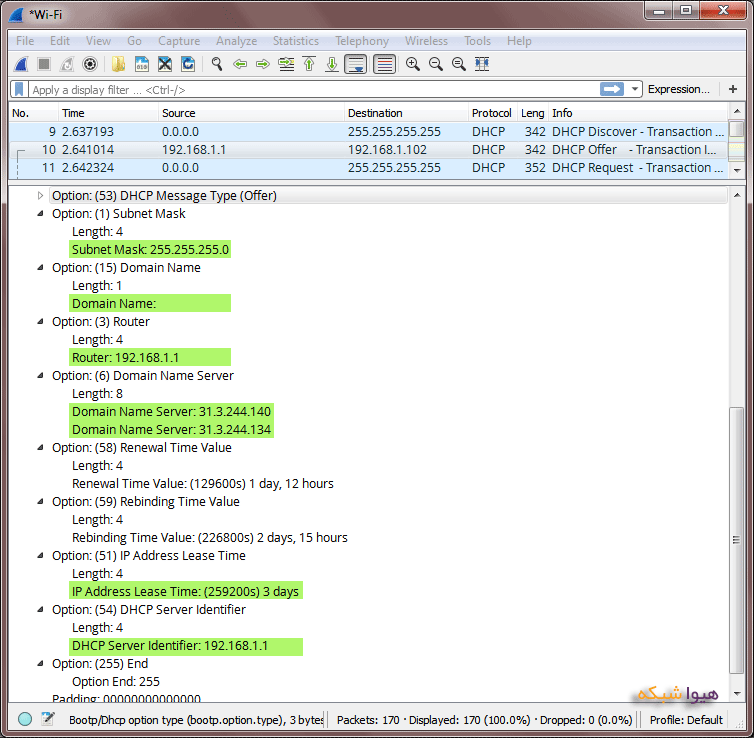Sort packets by Time column header

tap(108, 113)
